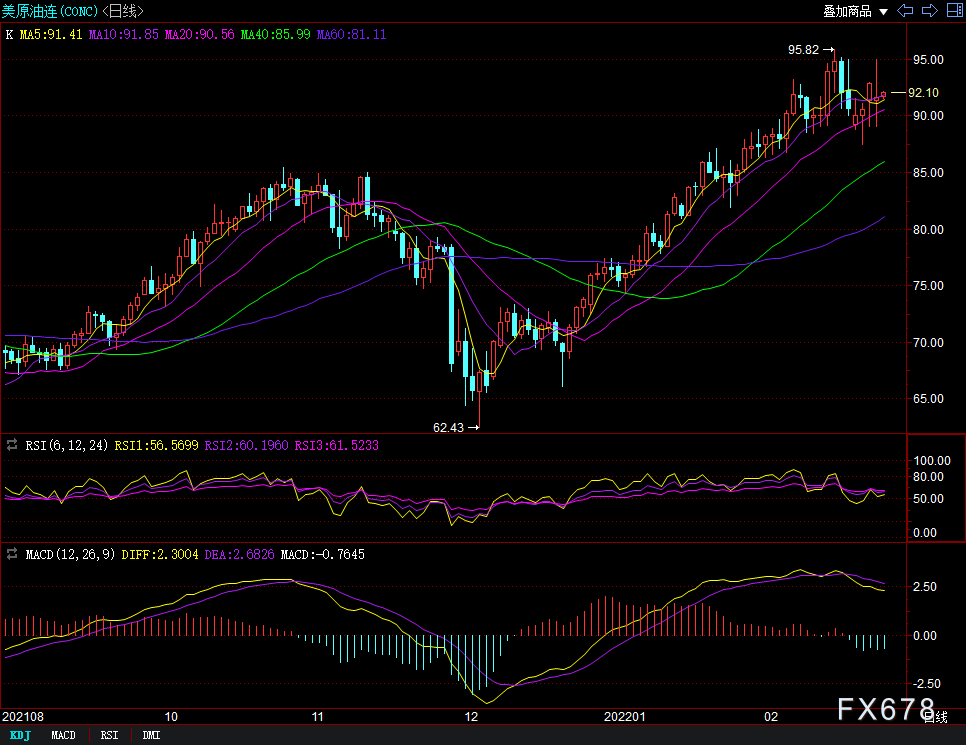This screenshot has height=745, width=966.
Task: Click the DIFF:2.3004 value
Action: pyautogui.click(x=160, y=554)
